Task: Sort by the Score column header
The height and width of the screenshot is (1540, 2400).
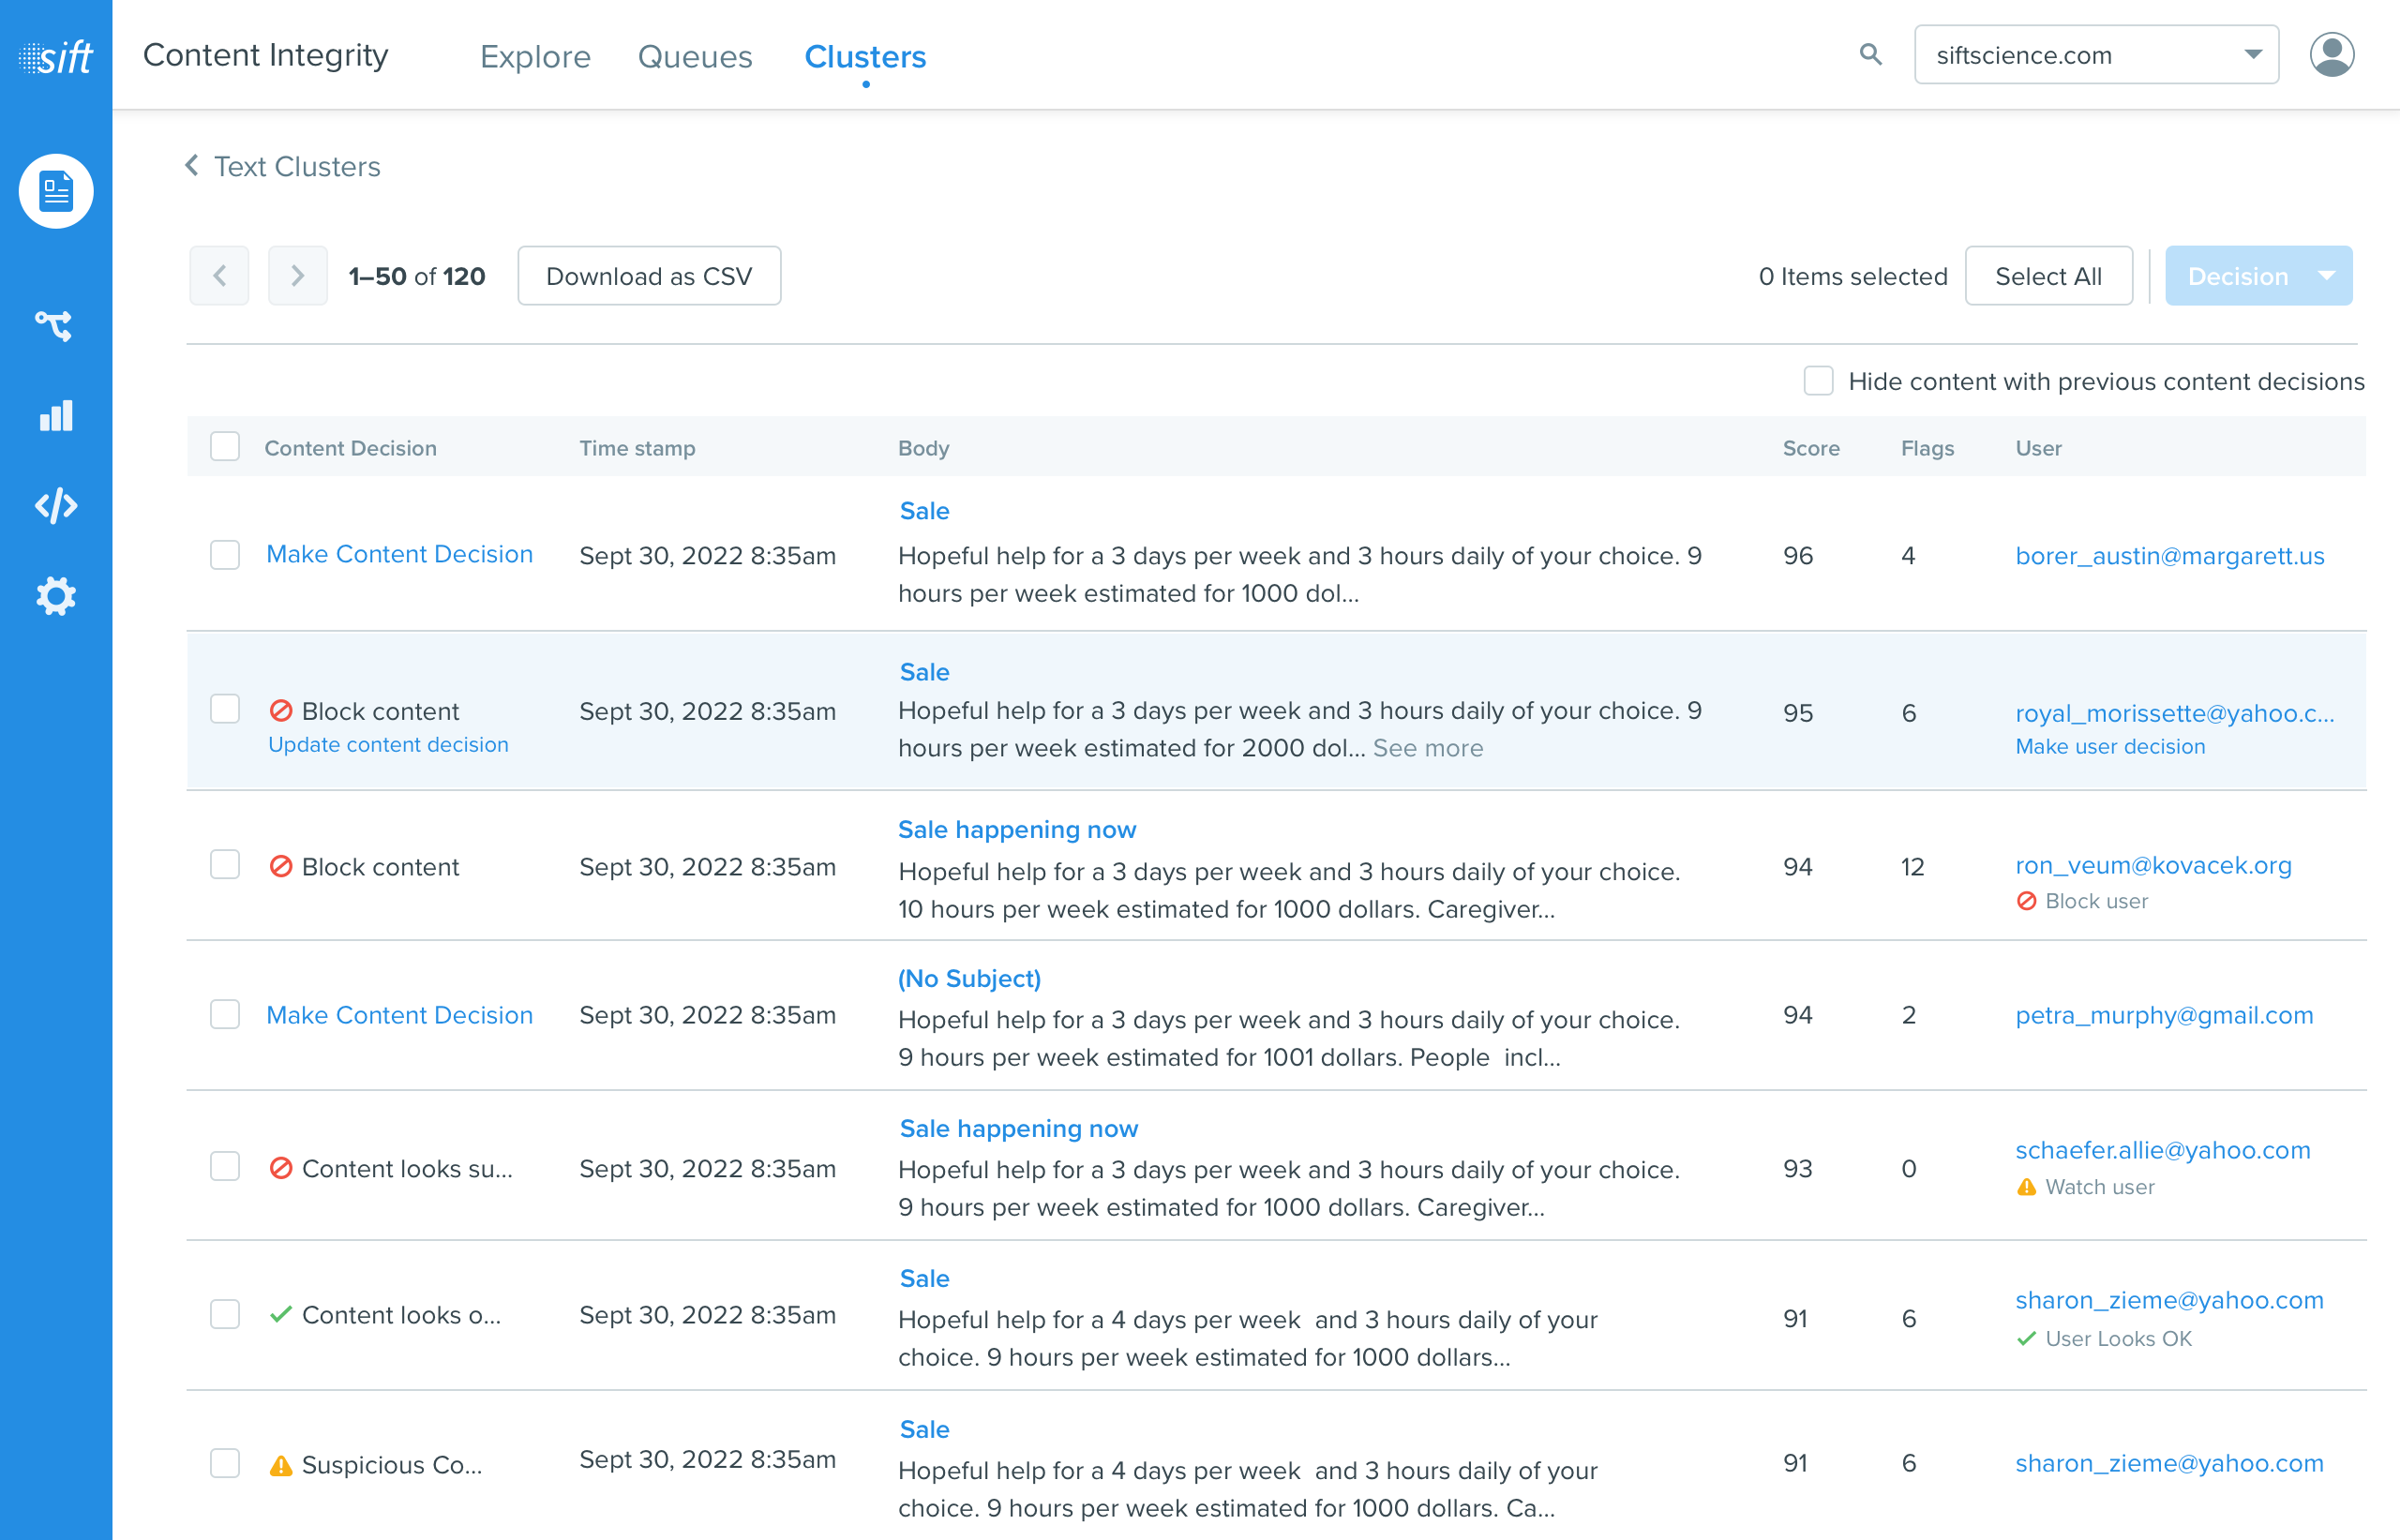Action: pyautogui.click(x=1811, y=448)
